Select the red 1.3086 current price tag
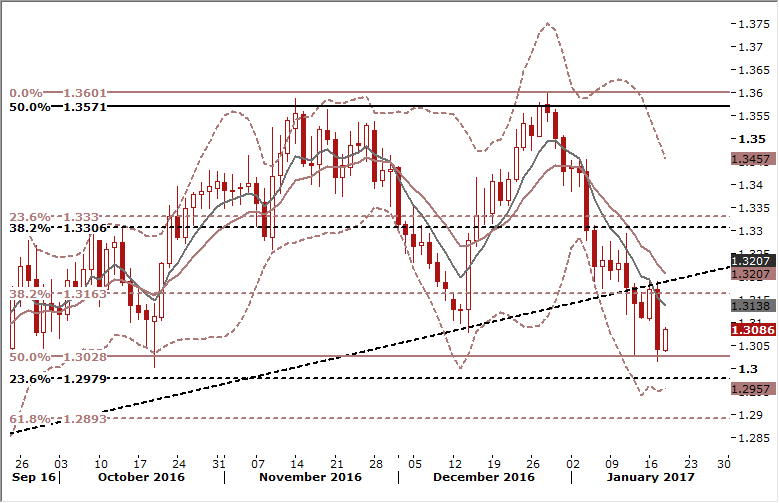 click(x=753, y=330)
